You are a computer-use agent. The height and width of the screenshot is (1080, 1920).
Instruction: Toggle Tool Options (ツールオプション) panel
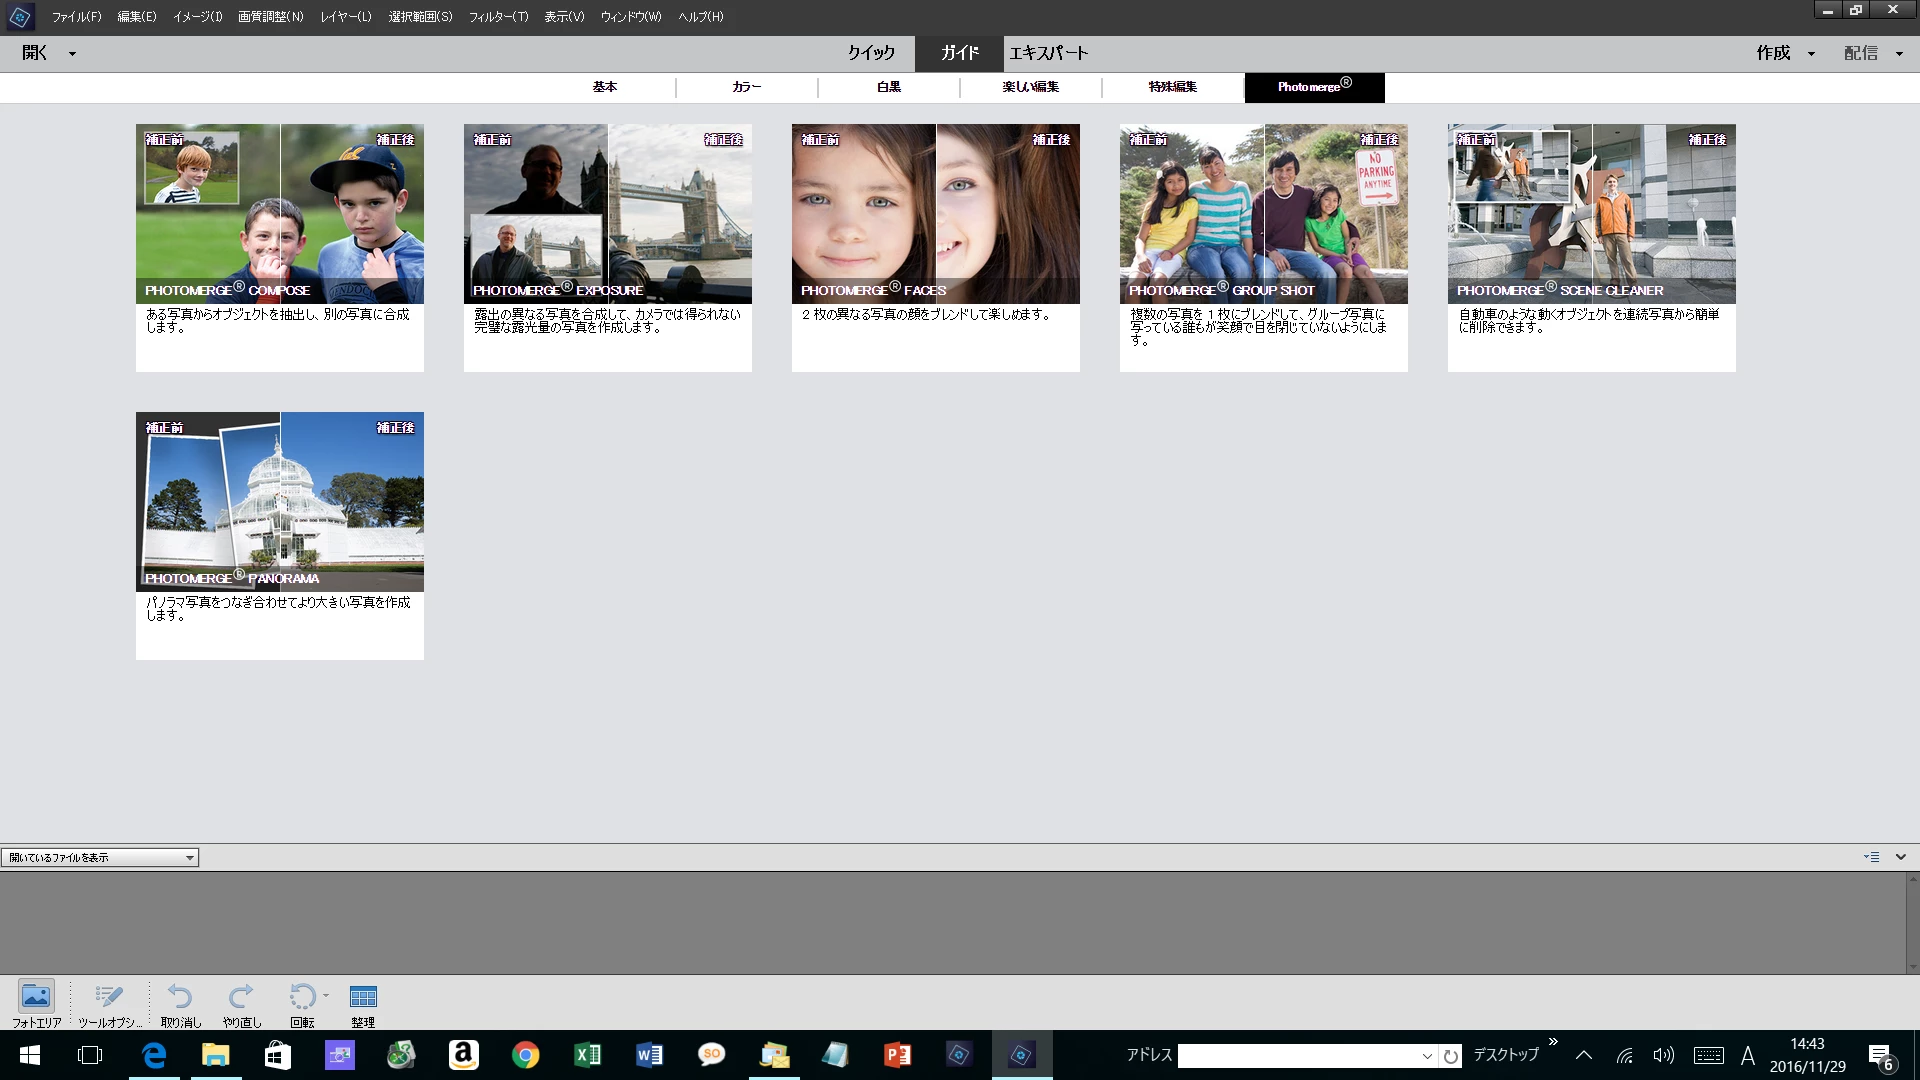(x=109, y=997)
